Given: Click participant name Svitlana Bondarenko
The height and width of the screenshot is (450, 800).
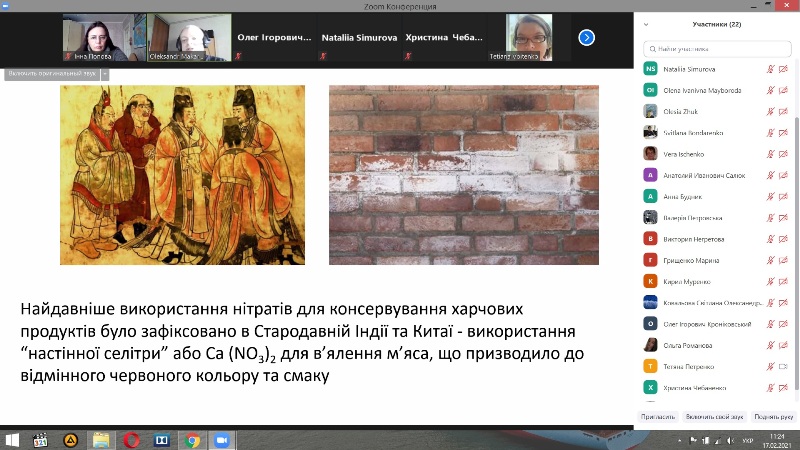Looking at the screenshot, I should point(693,133).
